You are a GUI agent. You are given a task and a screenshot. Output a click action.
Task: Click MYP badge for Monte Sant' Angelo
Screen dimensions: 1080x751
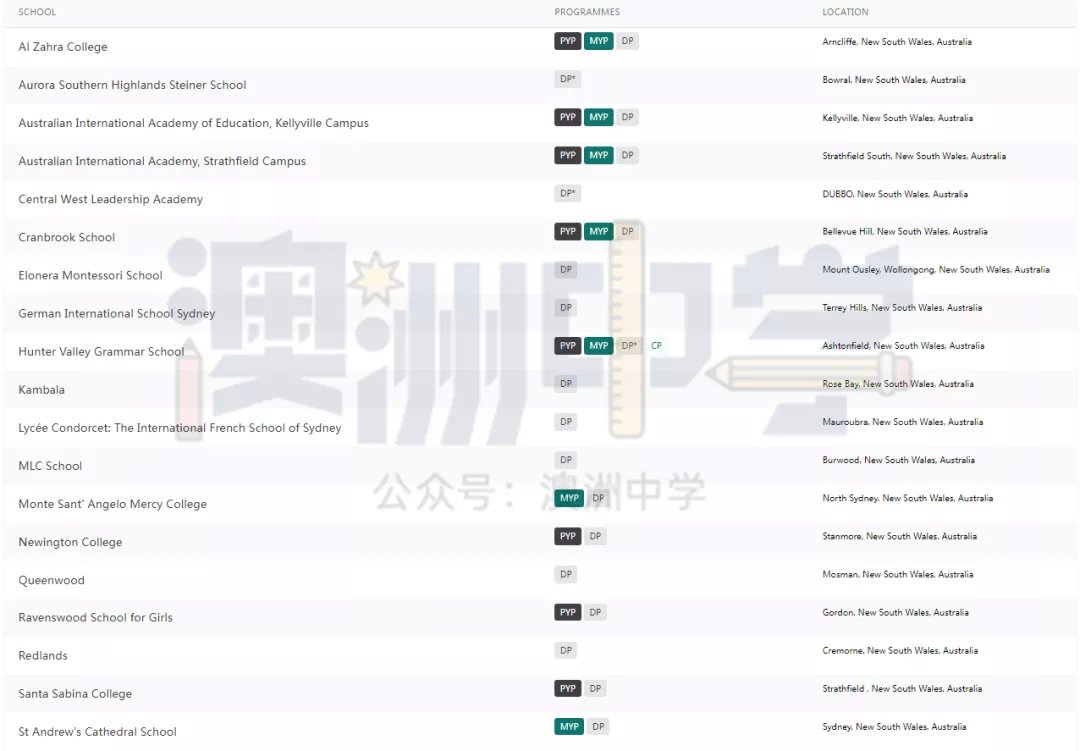[x=569, y=498]
